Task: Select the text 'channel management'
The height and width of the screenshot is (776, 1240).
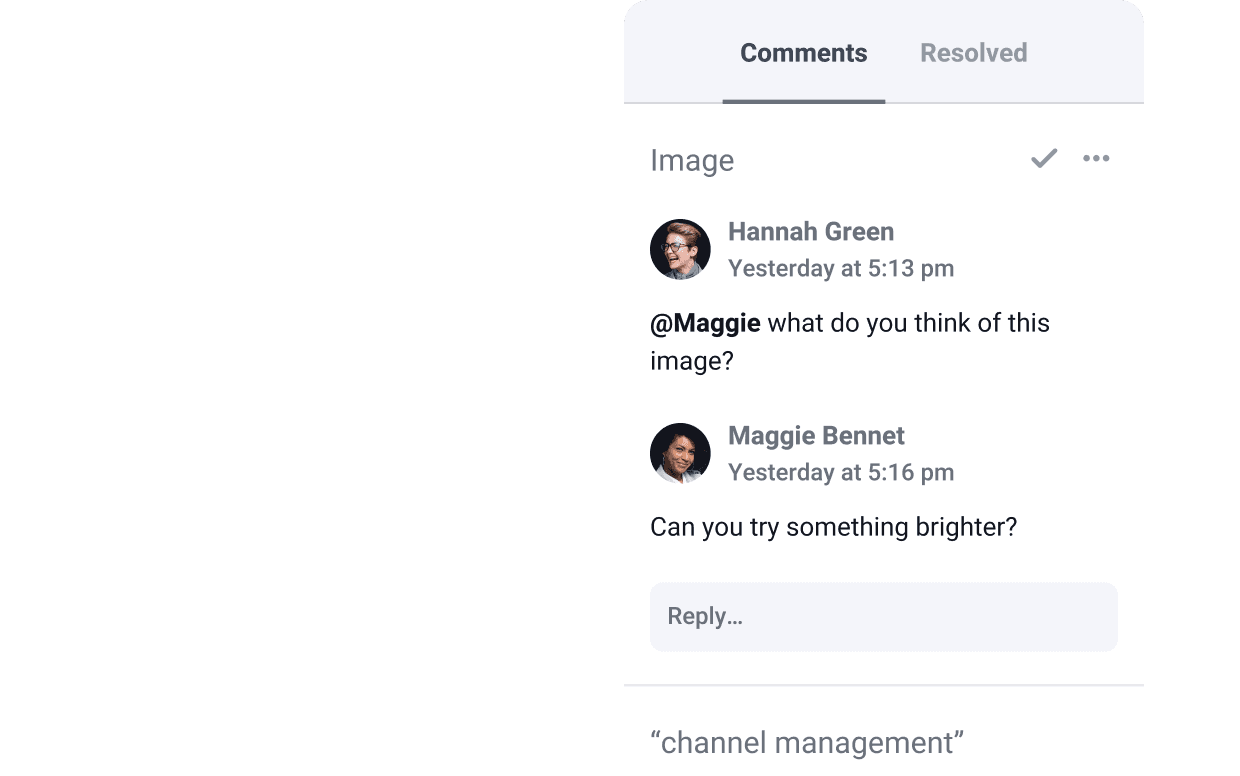Action: (x=805, y=742)
